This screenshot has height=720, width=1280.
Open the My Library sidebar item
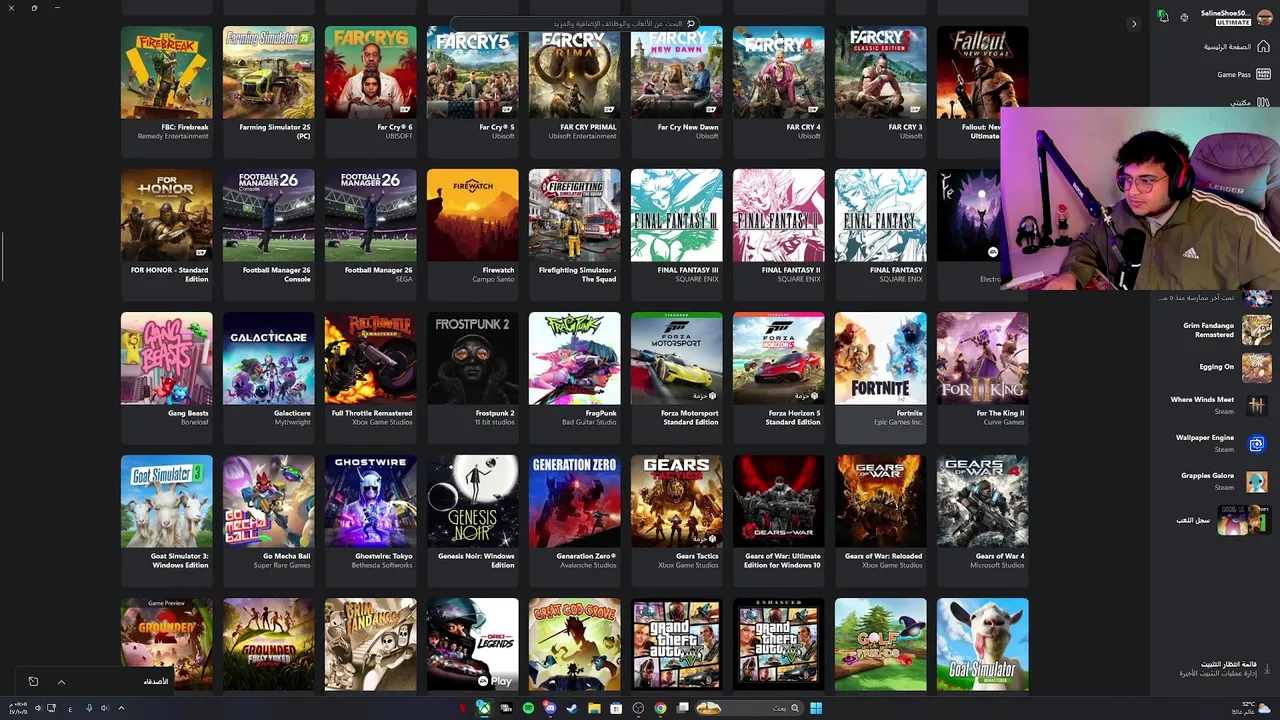click(1249, 102)
